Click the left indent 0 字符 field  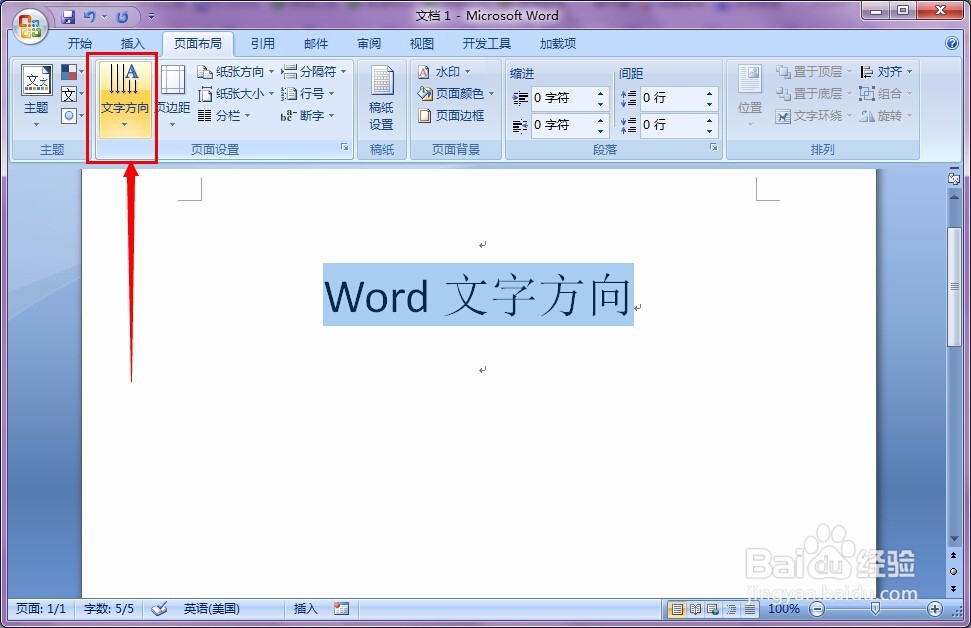click(562, 98)
